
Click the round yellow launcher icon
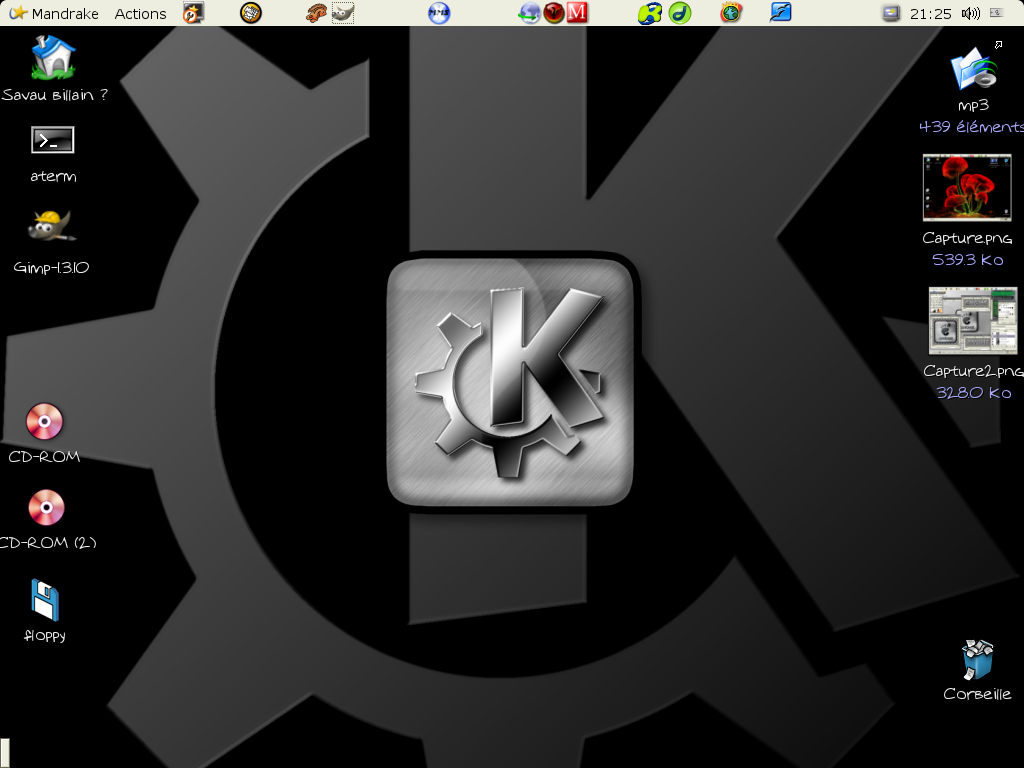click(251, 12)
